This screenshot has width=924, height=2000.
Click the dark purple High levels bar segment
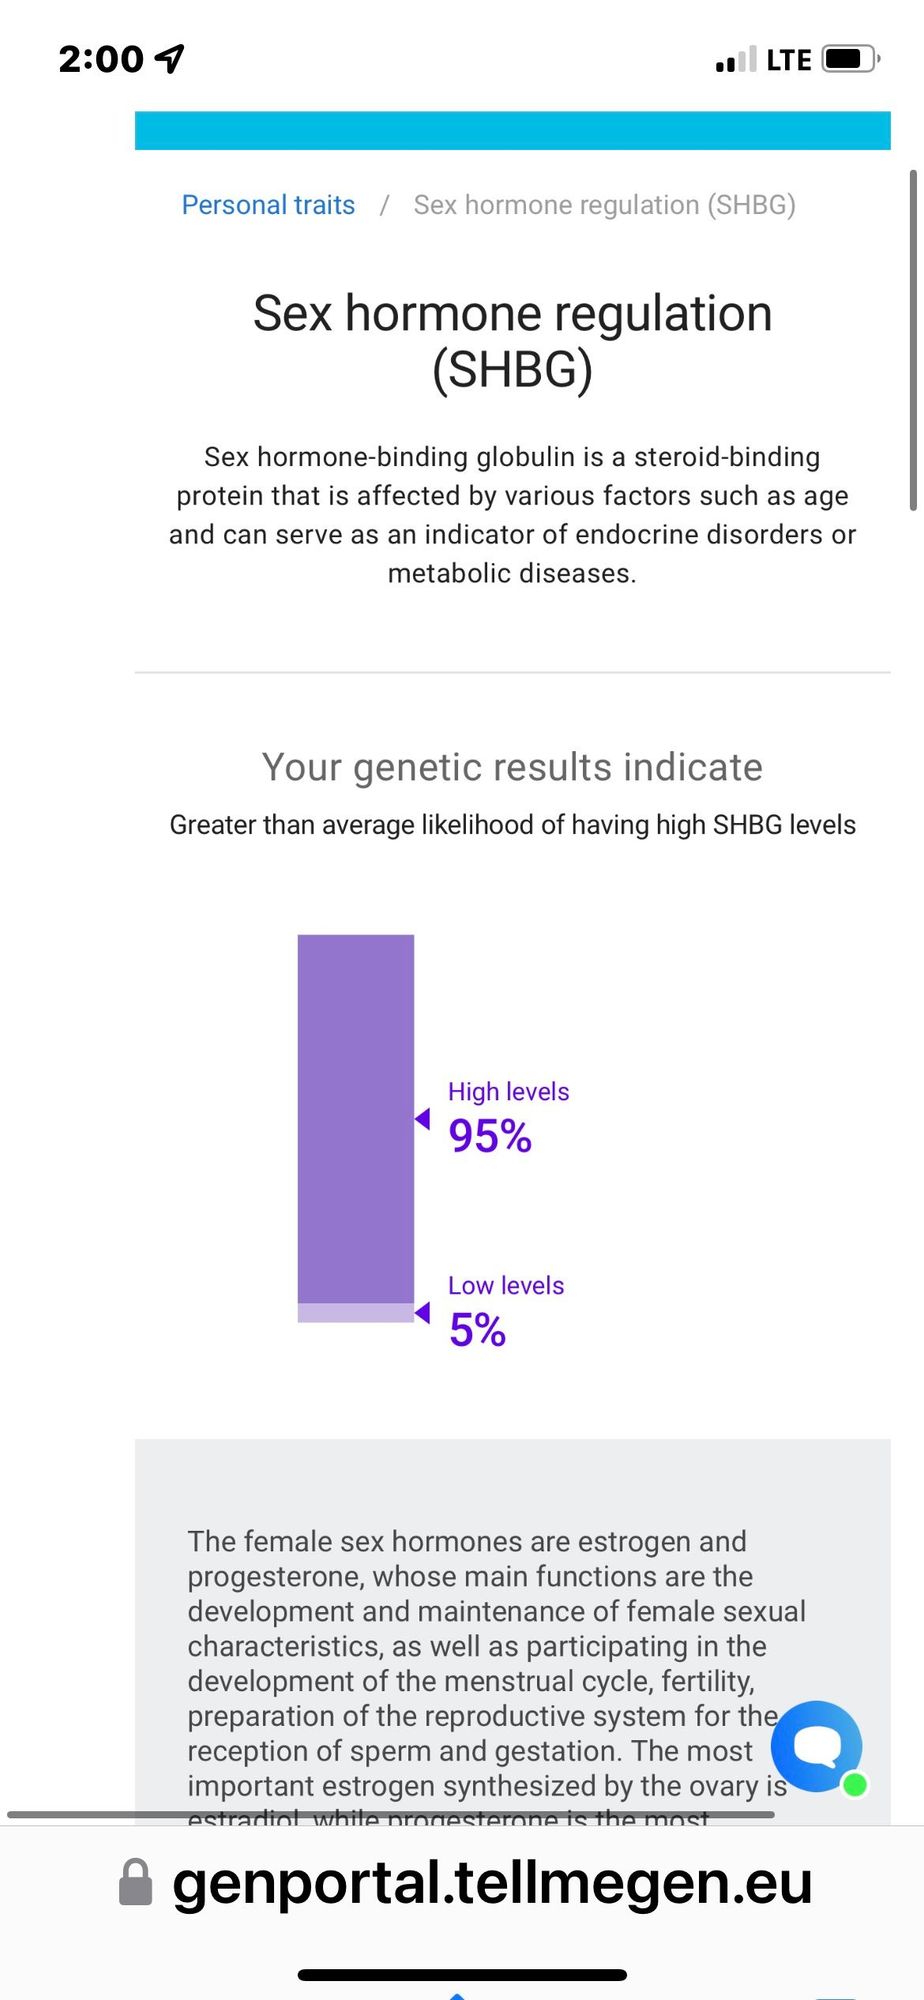356,1118
